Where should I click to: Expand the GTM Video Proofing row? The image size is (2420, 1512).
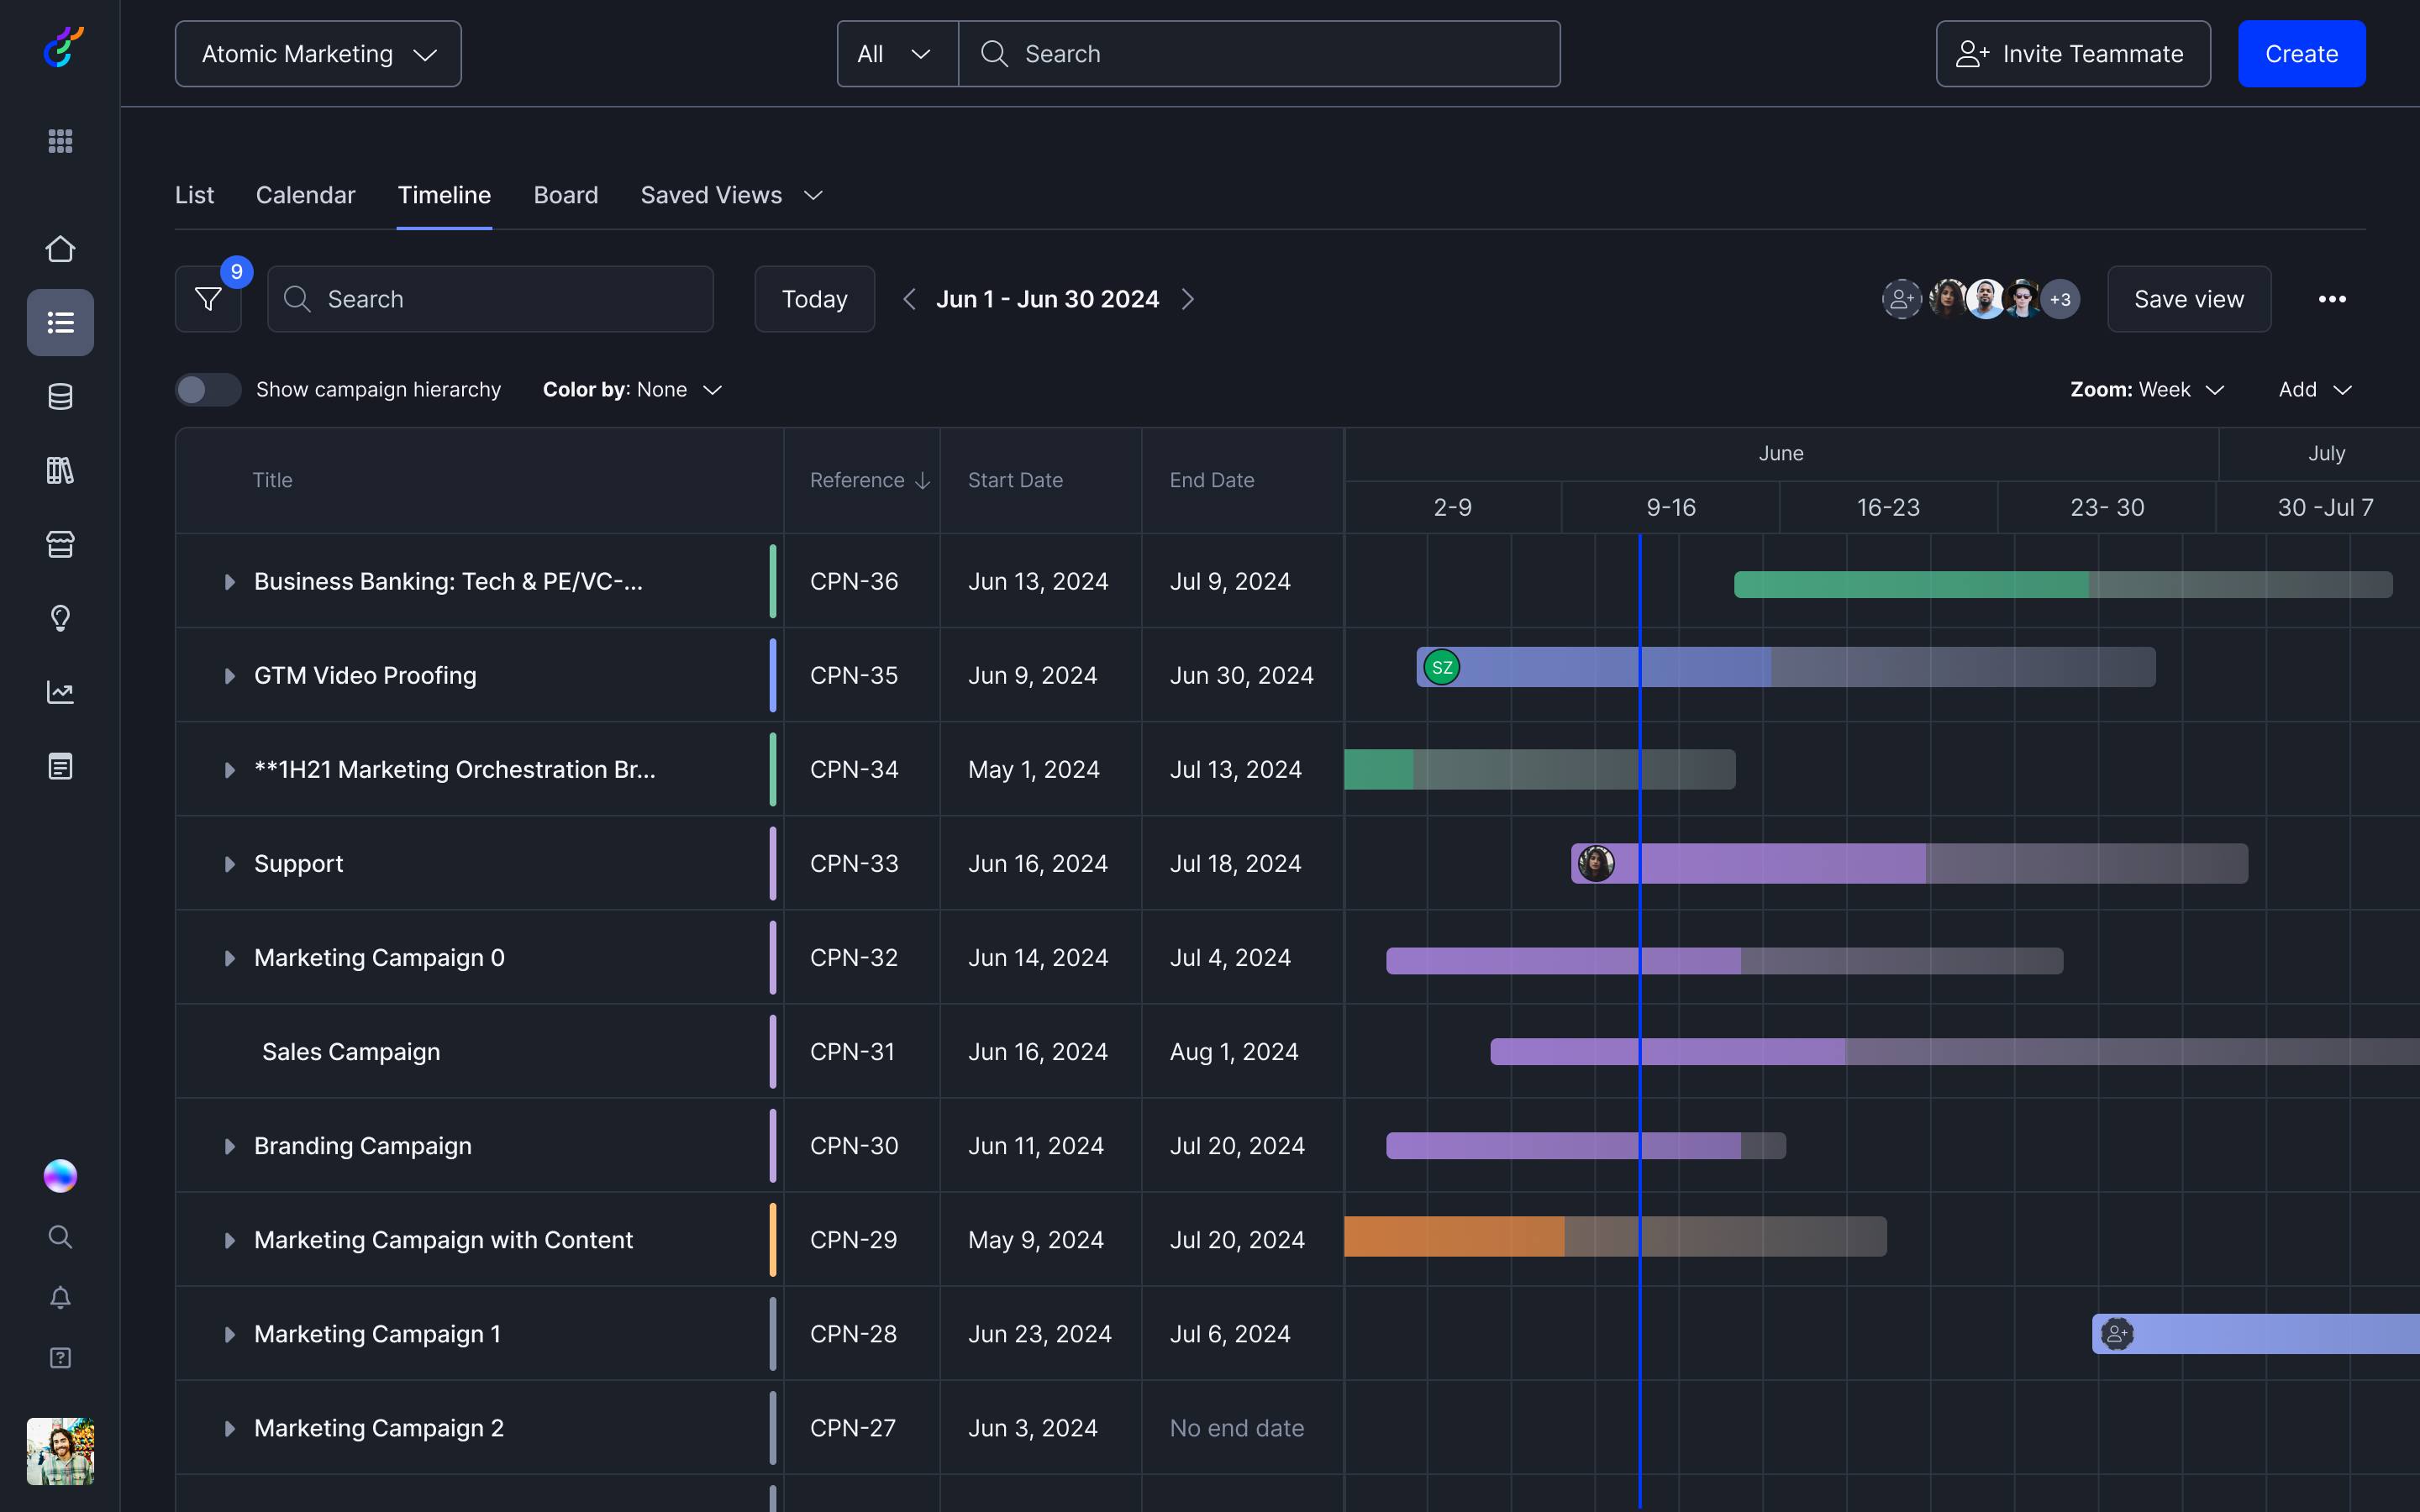point(229,676)
